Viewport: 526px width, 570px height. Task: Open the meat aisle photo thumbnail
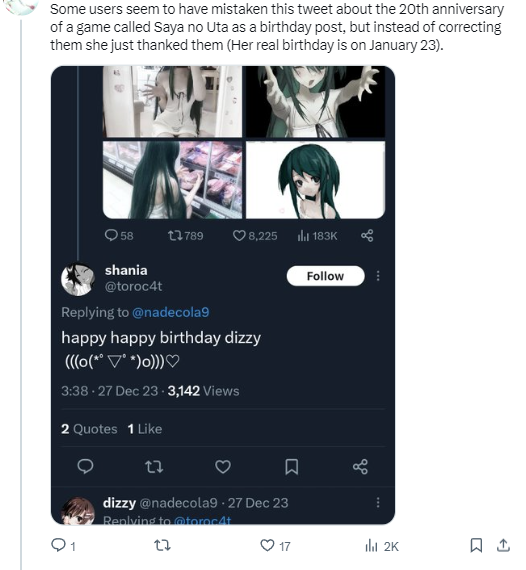[172, 180]
